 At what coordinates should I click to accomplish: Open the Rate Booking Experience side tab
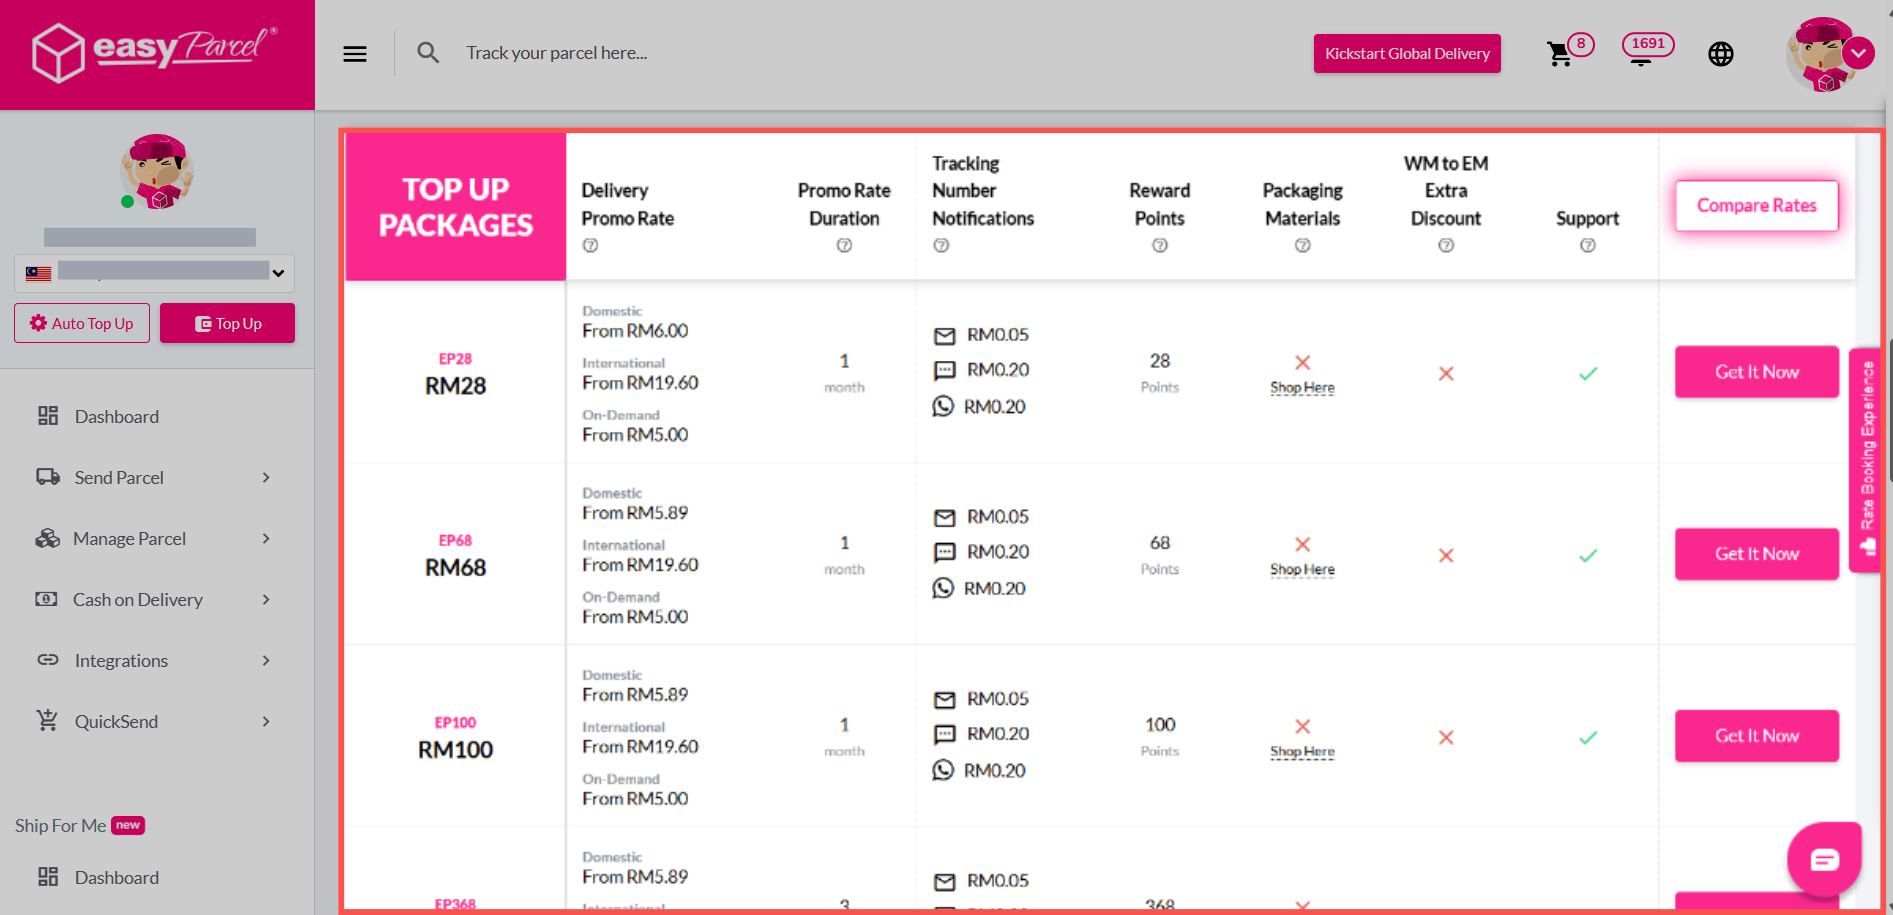[1866, 459]
